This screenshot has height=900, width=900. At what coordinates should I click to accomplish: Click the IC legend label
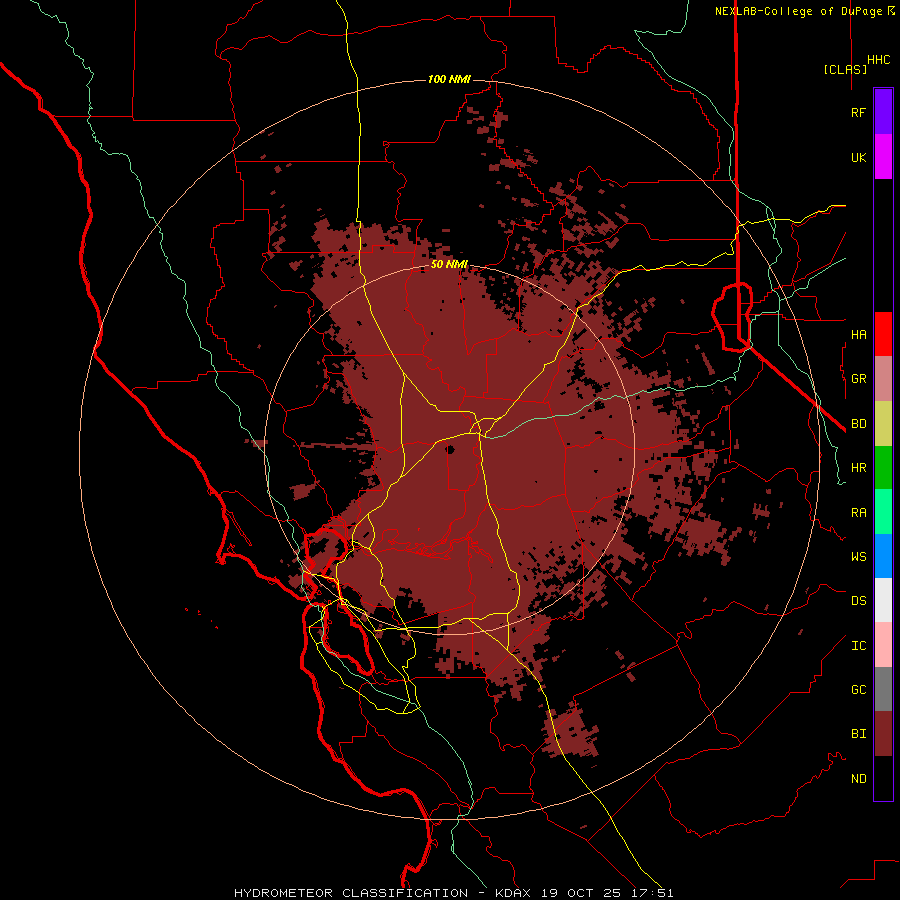pyautogui.click(x=858, y=646)
